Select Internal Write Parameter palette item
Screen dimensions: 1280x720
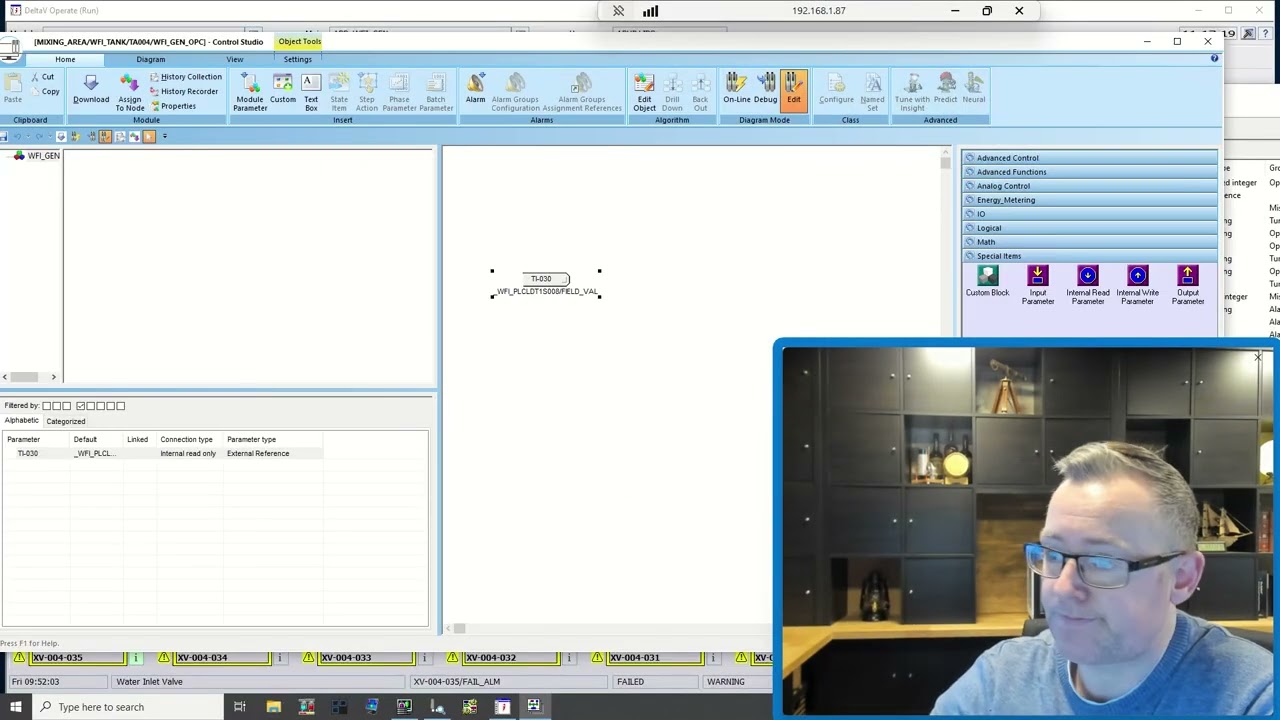coord(1137,285)
